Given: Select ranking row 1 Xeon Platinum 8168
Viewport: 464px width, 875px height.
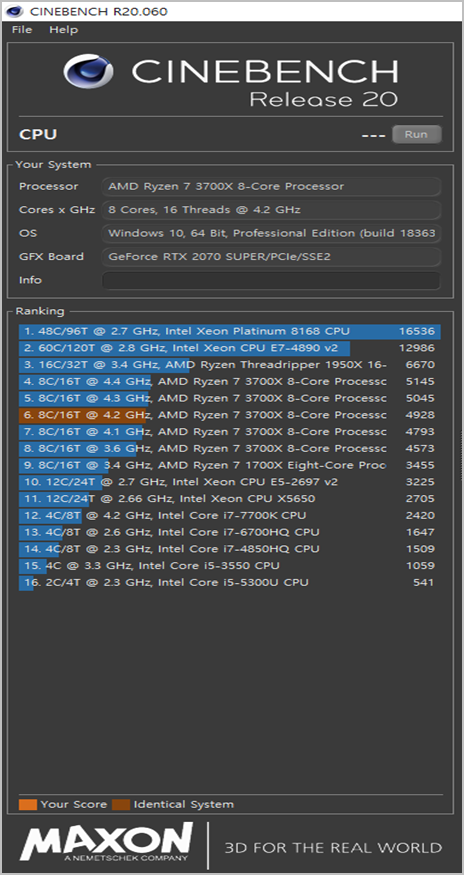Looking at the screenshot, I should point(229,331).
